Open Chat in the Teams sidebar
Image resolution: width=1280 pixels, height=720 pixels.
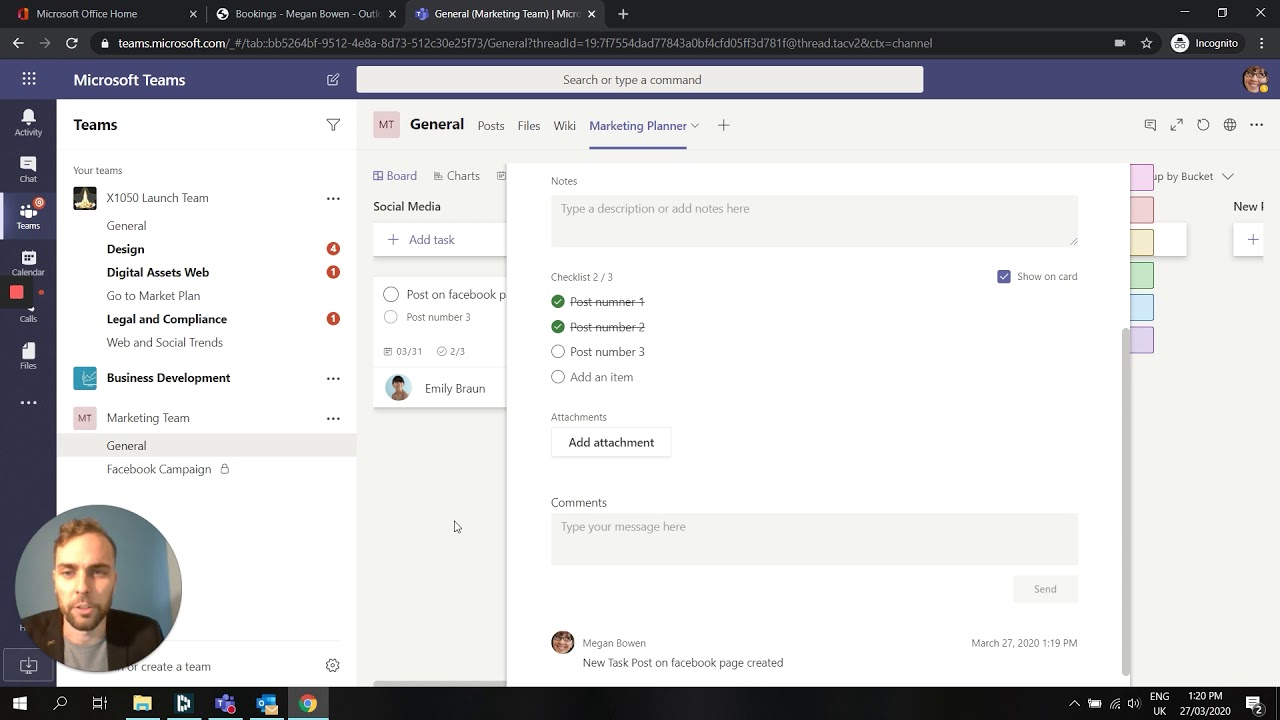tap(28, 169)
